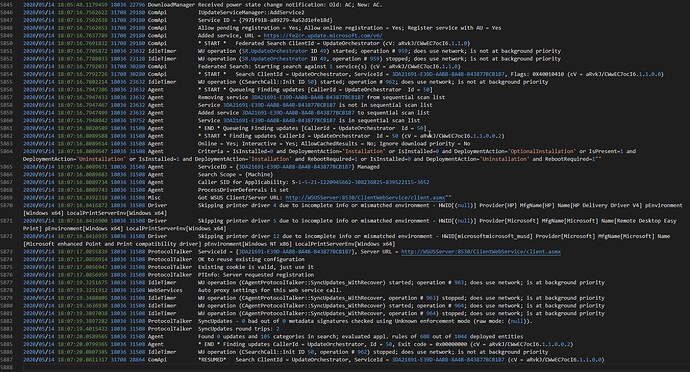Open the WSUS client.asmx link on line 5869
The image size is (690, 372).
click(x=365, y=198)
